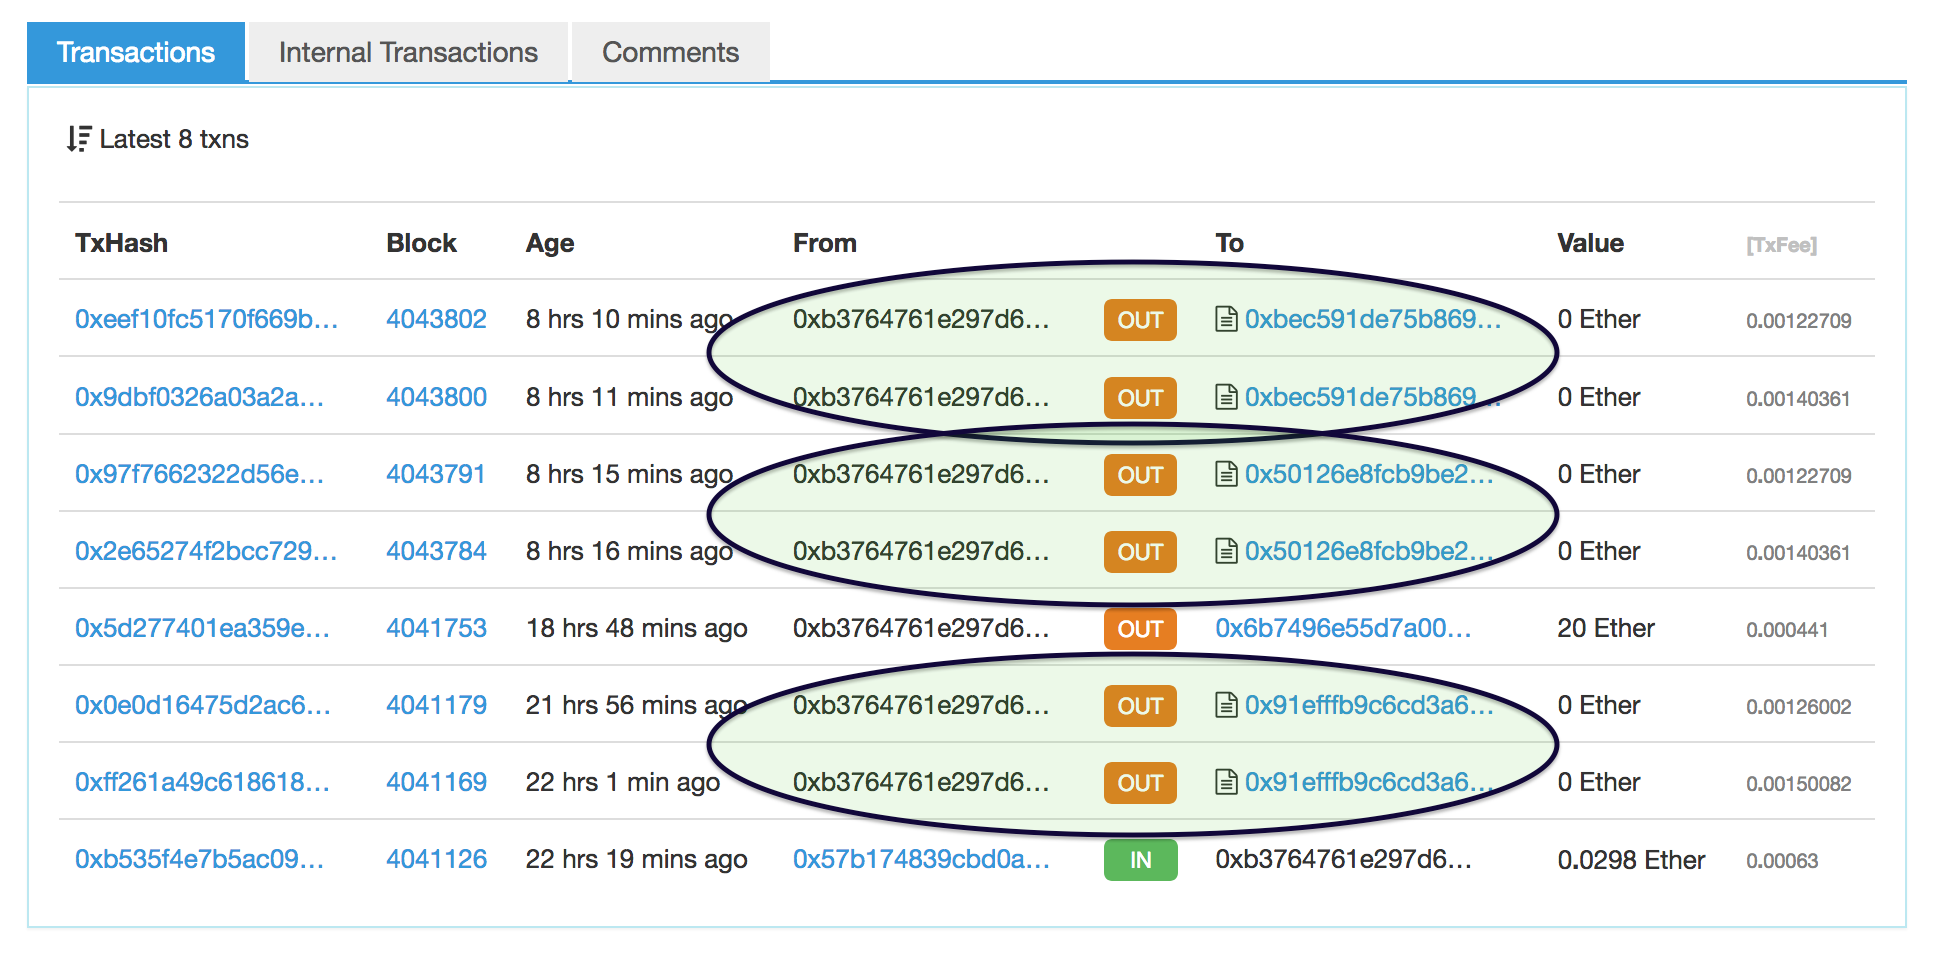
Task: Open transaction 0x2e65274f2bcc729...
Action: pos(206,551)
